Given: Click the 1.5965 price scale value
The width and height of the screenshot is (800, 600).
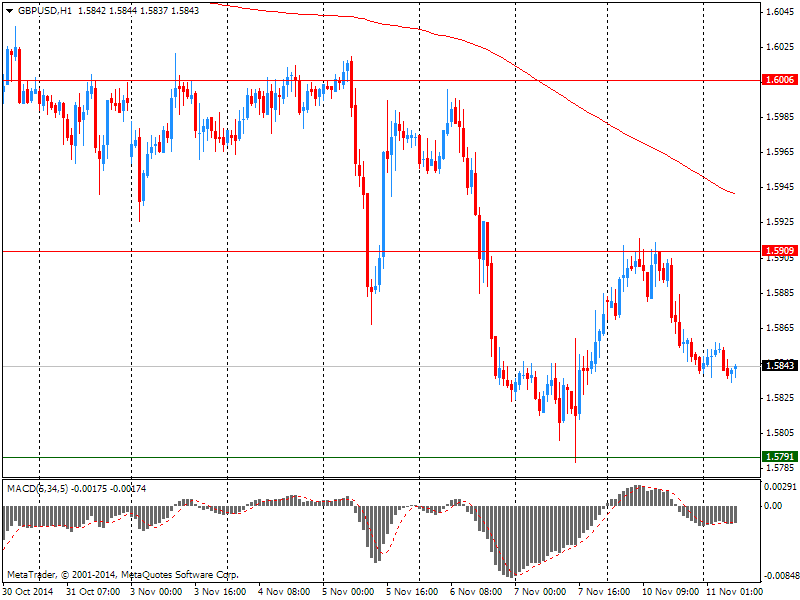Looking at the screenshot, I should click(781, 152).
